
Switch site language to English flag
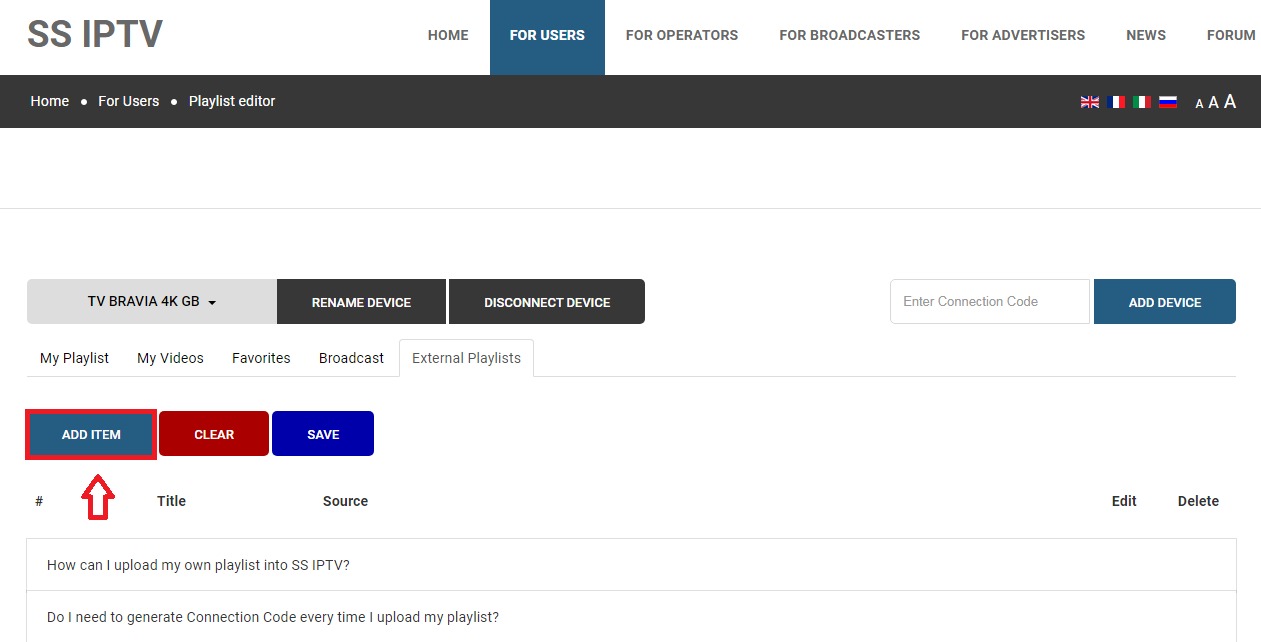(1089, 101)
